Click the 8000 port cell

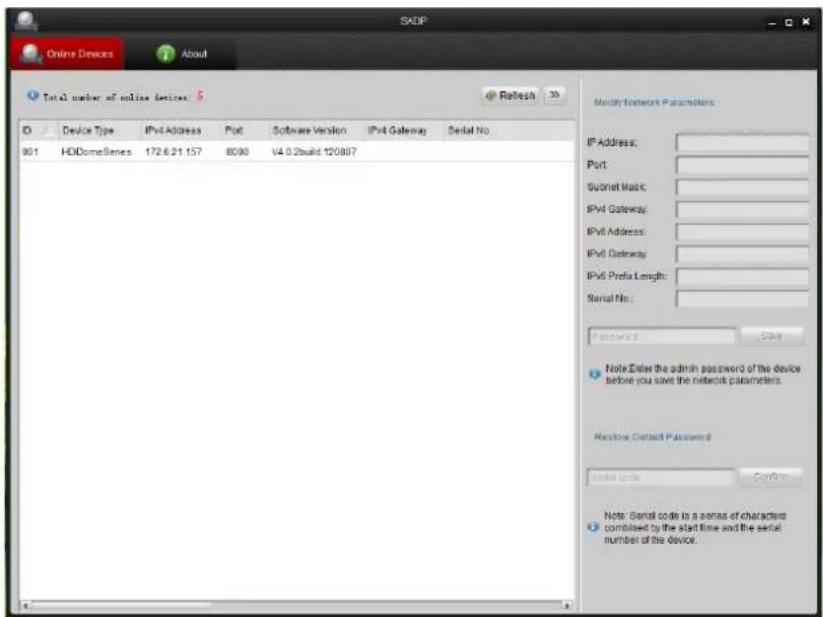click(x=237, y=152)
